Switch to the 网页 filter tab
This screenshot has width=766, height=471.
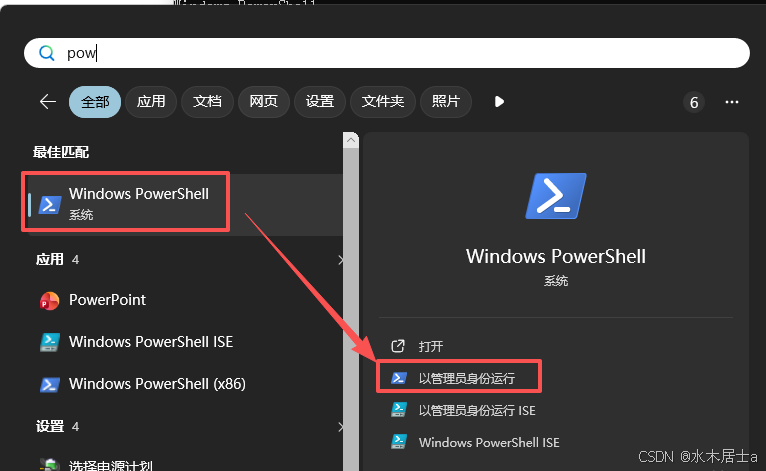tap(263, 102)
